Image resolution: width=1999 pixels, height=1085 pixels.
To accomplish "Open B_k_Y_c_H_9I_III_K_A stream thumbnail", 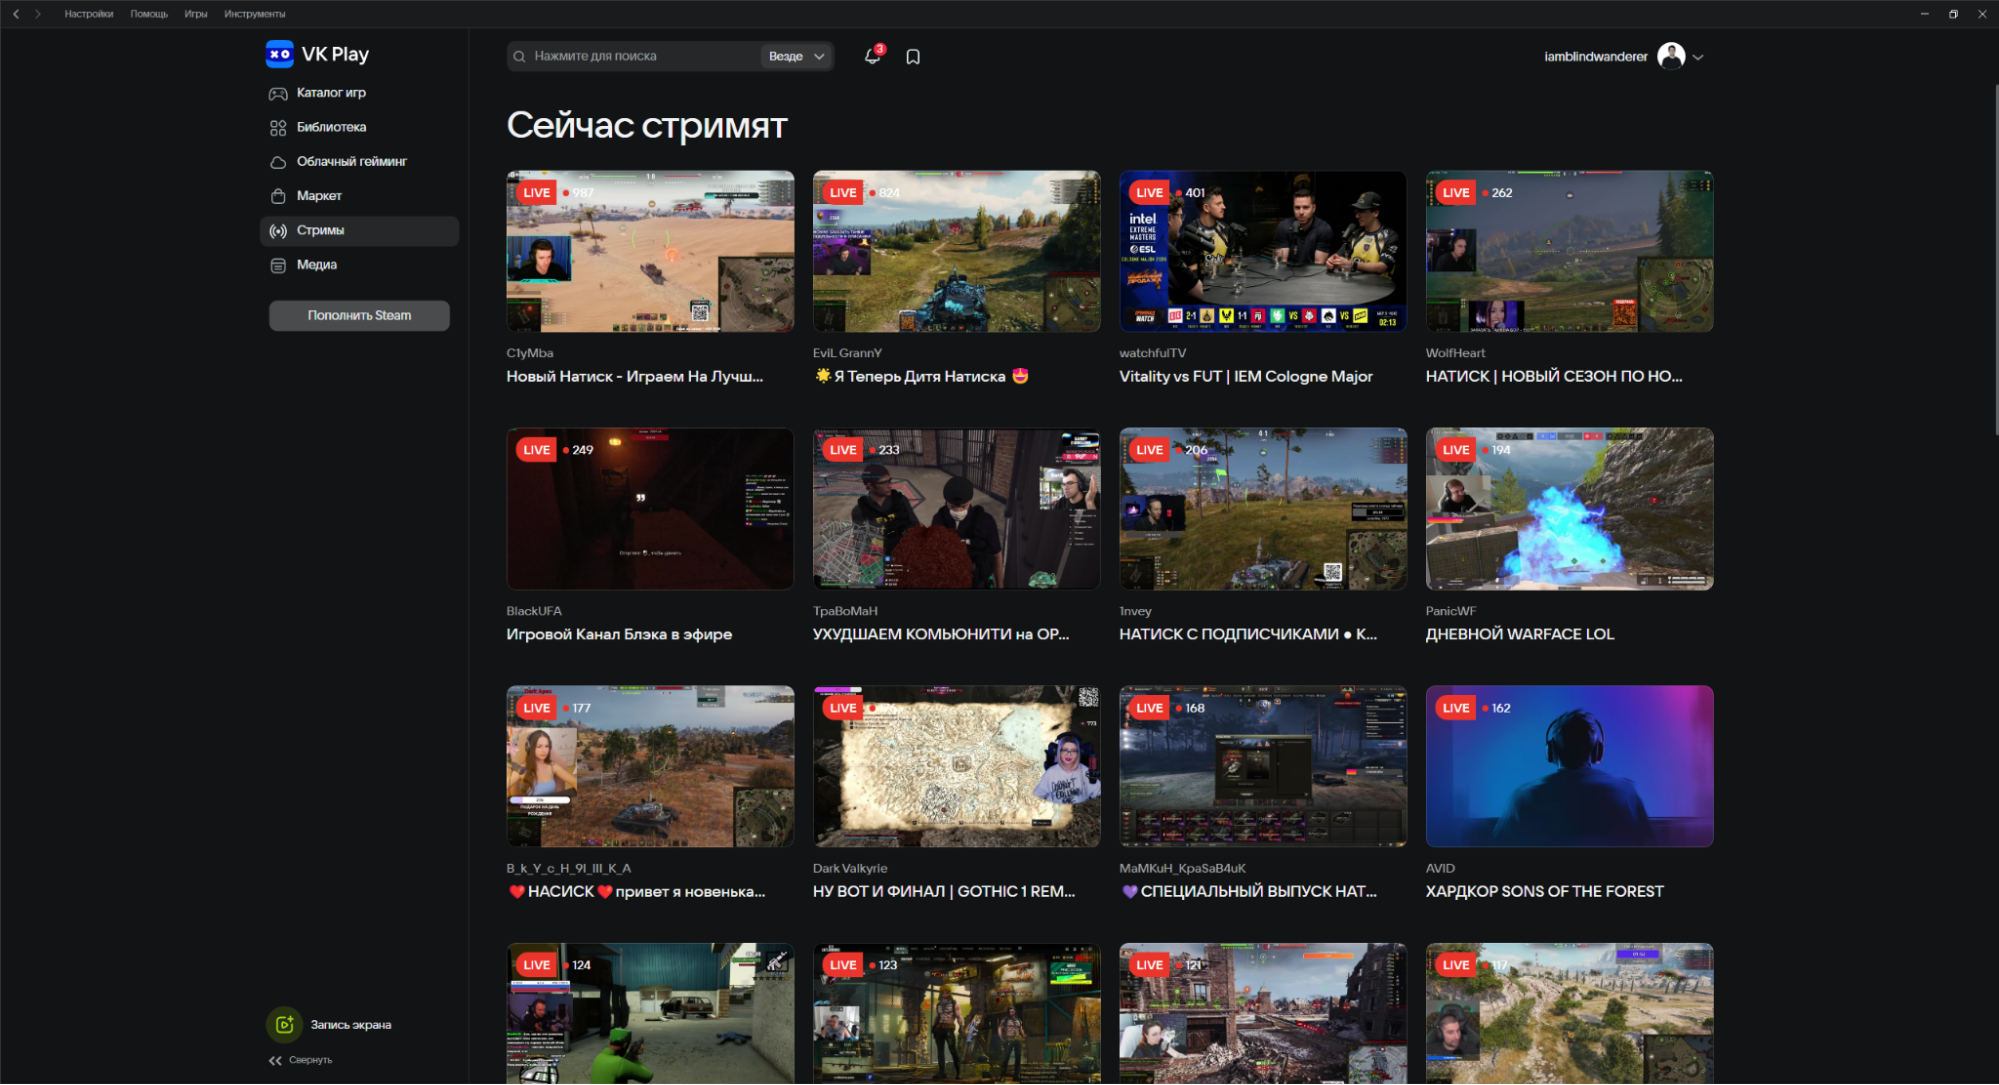I will (x=650, y=767).
